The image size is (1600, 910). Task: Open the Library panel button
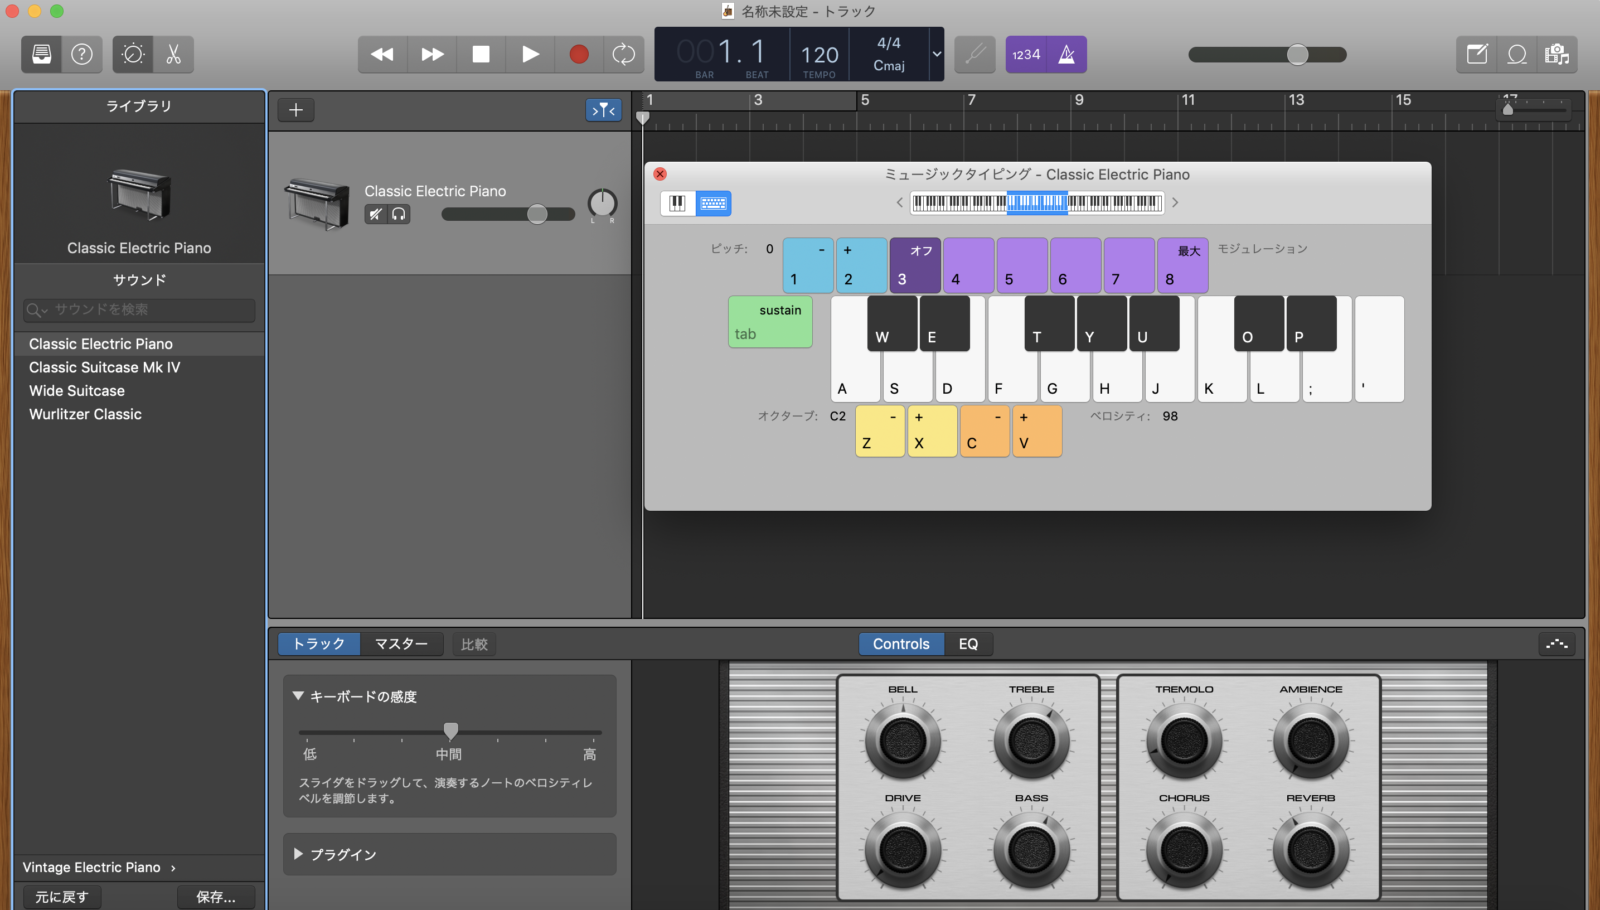pyautogui.click(x=42, y=54)
